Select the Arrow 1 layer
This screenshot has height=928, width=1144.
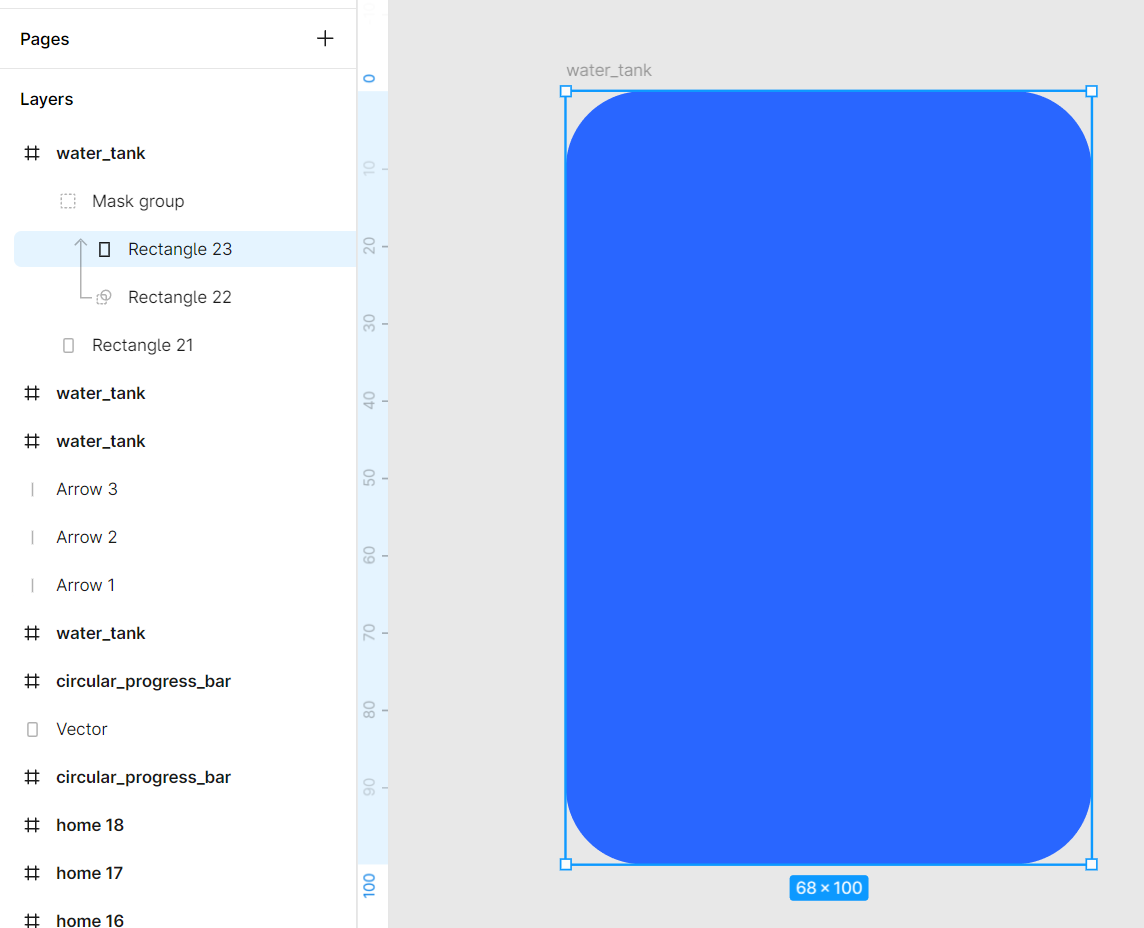click(x=86, y=585)
